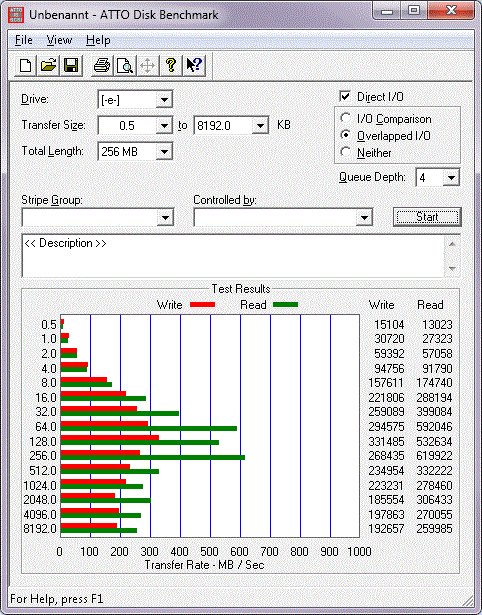Screen dimensions: 482x615
Task: Activate context help arrow-question icon
Action: tap(194, 65)
